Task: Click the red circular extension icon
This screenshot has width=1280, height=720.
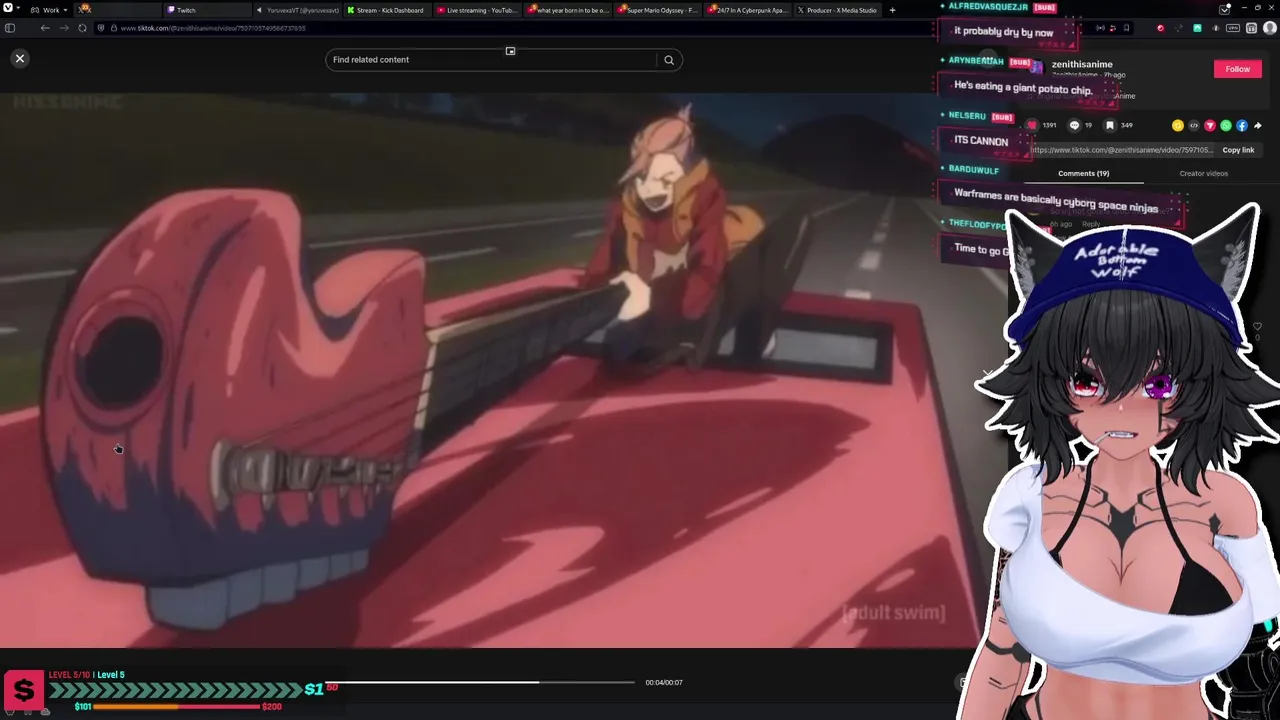Action: click(x=1160, y=28)
